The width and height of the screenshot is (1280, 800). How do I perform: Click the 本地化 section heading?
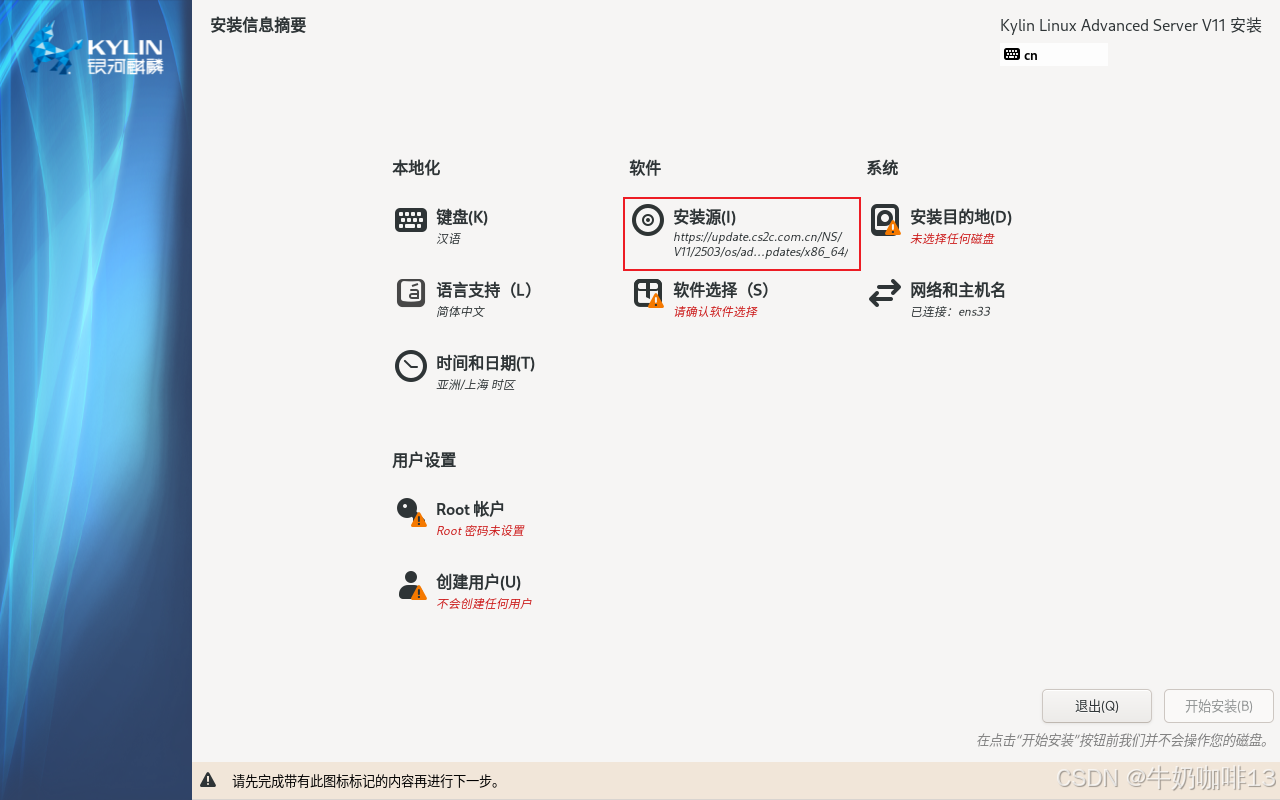pos(416,168)
